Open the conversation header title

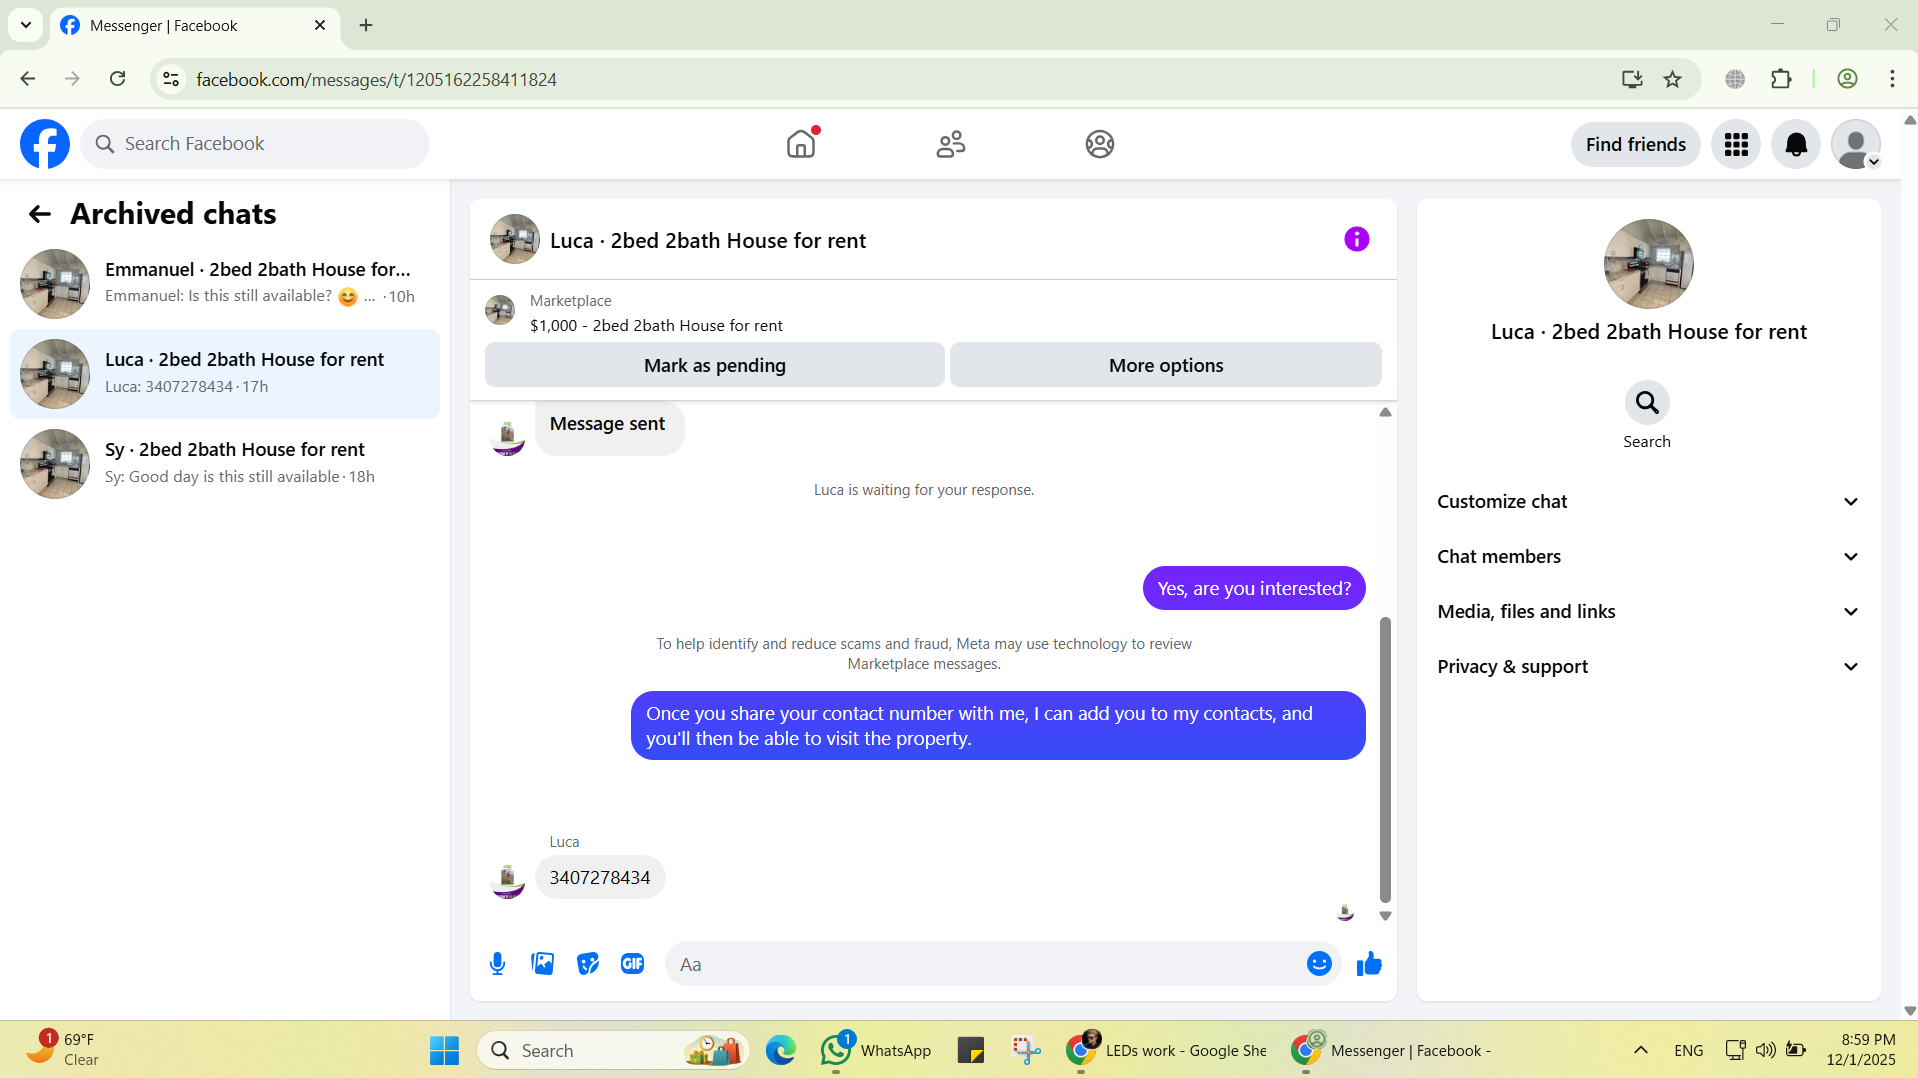point(708,241)
